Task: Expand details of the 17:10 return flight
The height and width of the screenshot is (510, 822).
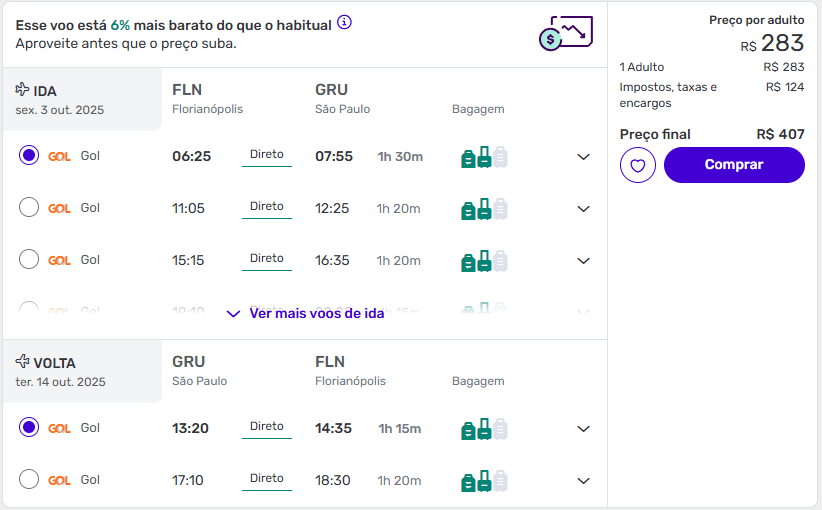Action: [583, 481]
